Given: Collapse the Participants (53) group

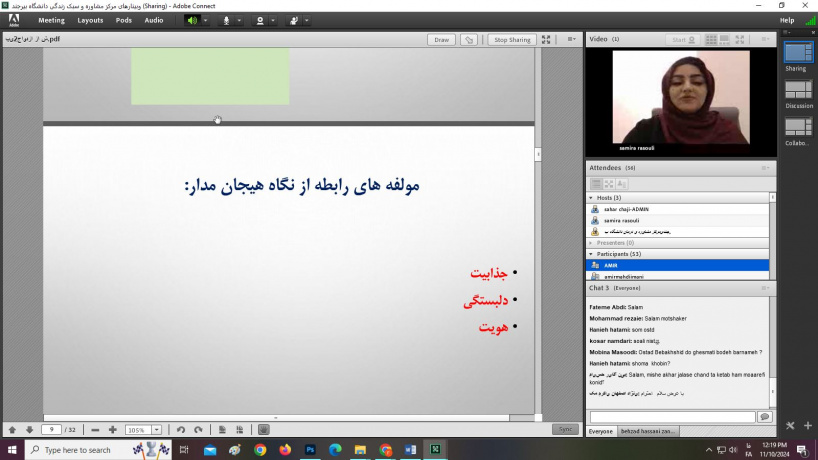Looking at the screenshot, I should 591,254.
